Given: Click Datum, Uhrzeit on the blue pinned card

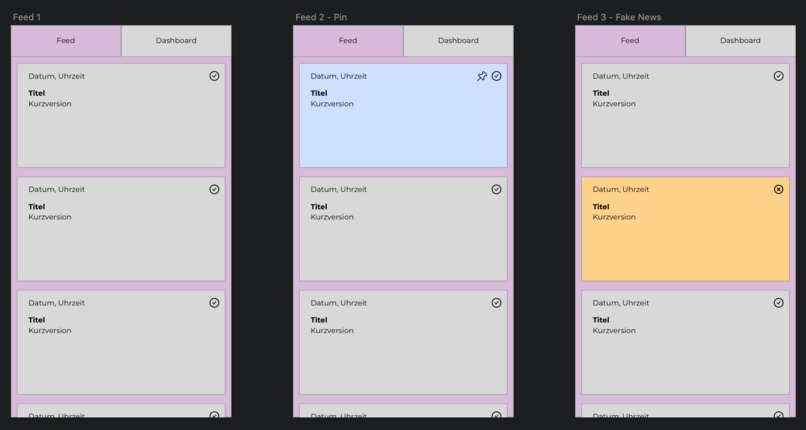Looking at the screenshot, I should point(339,76).
